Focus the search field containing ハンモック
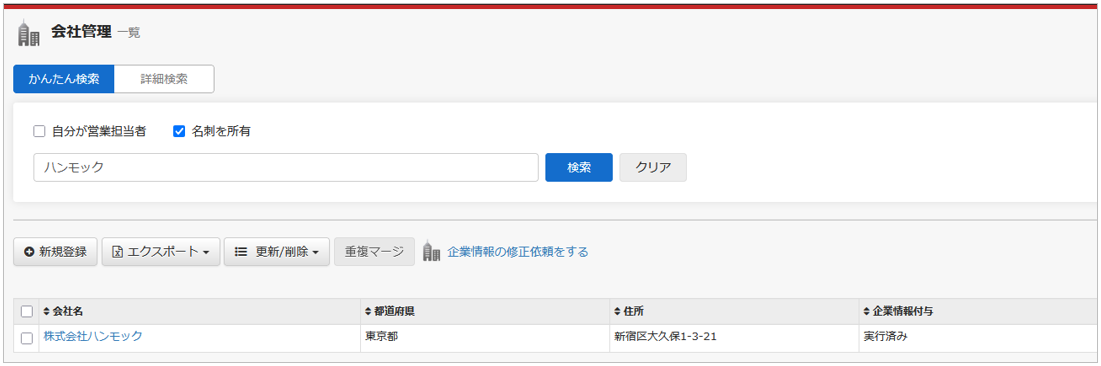1101x366 pixels. coord(286,167)
